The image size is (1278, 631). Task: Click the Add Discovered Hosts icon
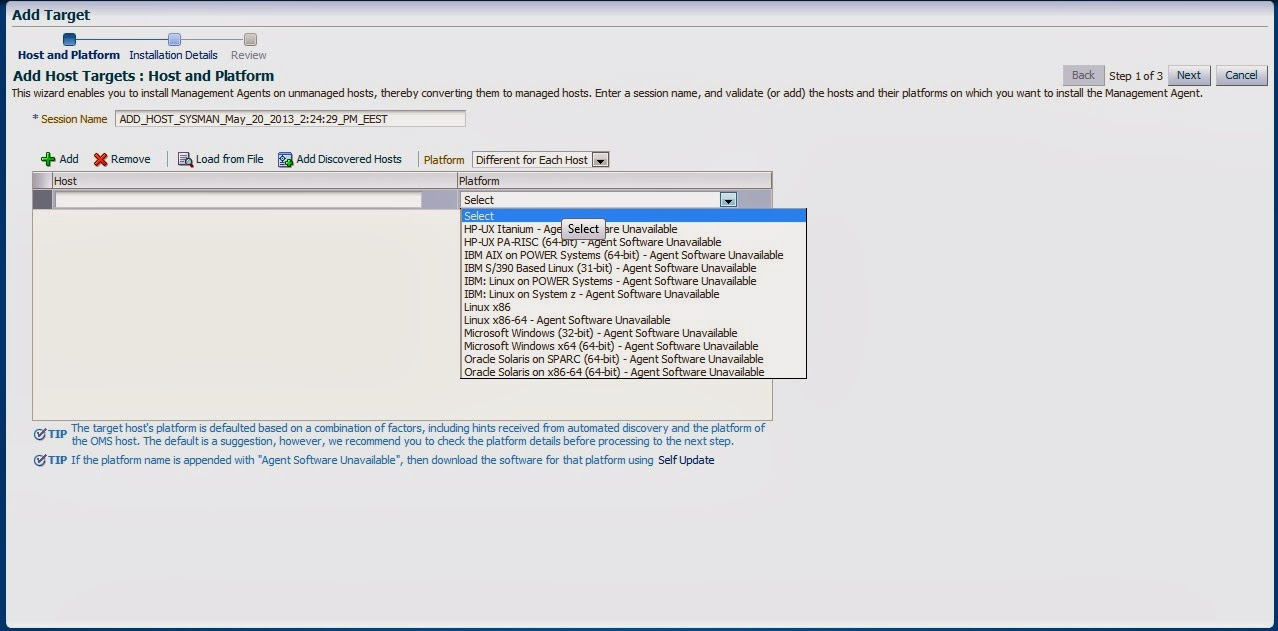pos(285,160)
